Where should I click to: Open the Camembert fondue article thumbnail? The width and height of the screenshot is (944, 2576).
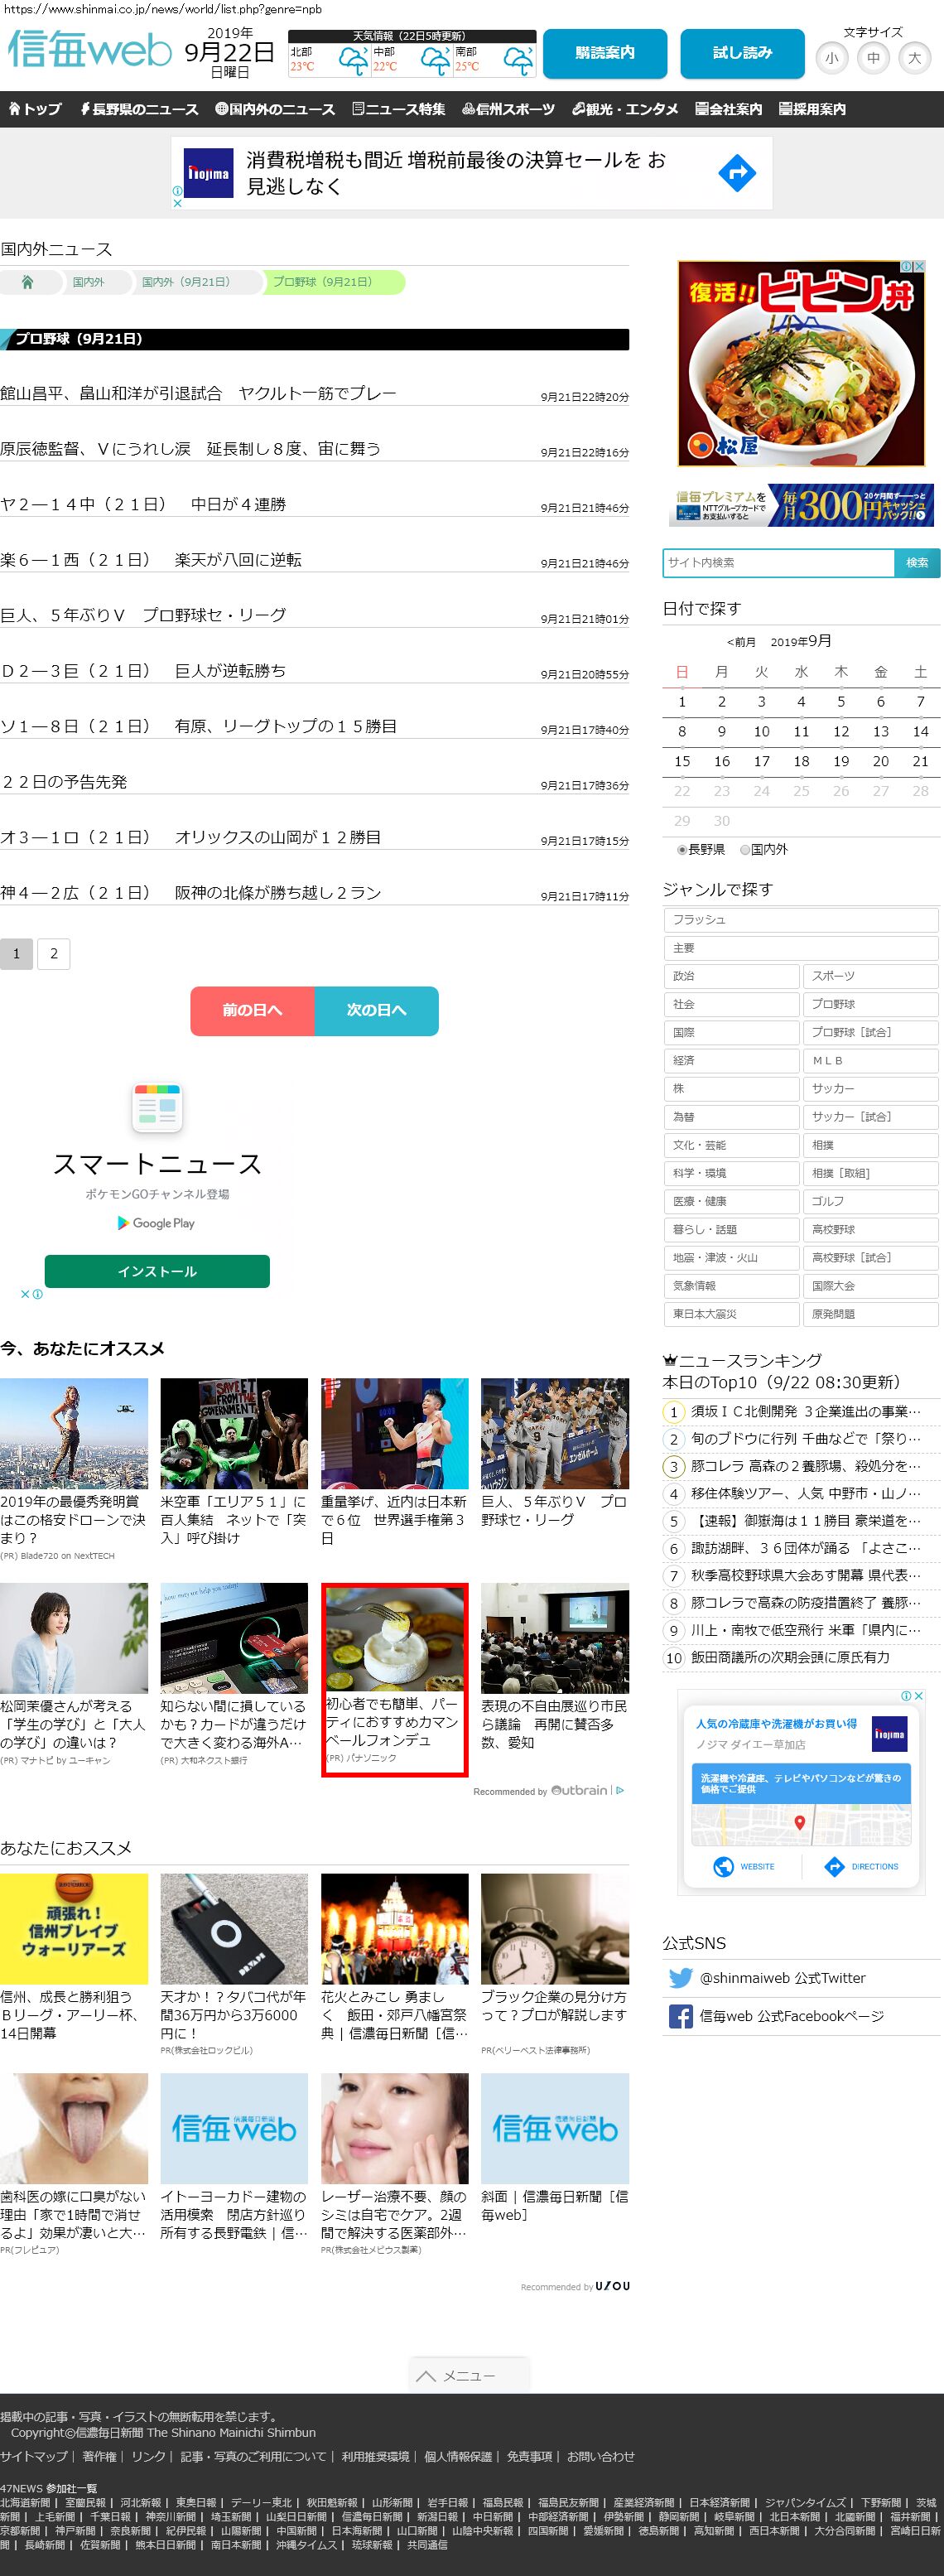pyautogui.click(x=394, y=1638)
